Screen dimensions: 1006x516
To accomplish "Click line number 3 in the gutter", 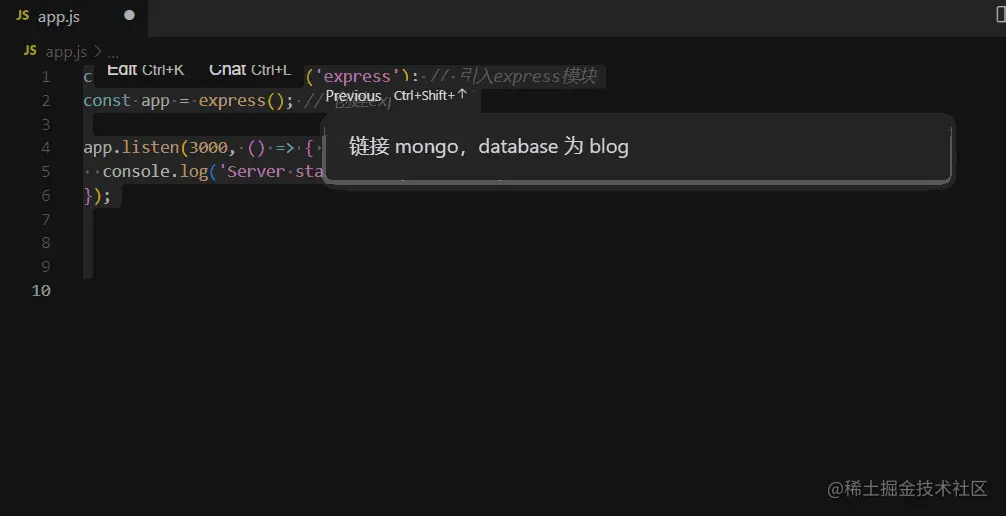I will click(x=46, y=125).
